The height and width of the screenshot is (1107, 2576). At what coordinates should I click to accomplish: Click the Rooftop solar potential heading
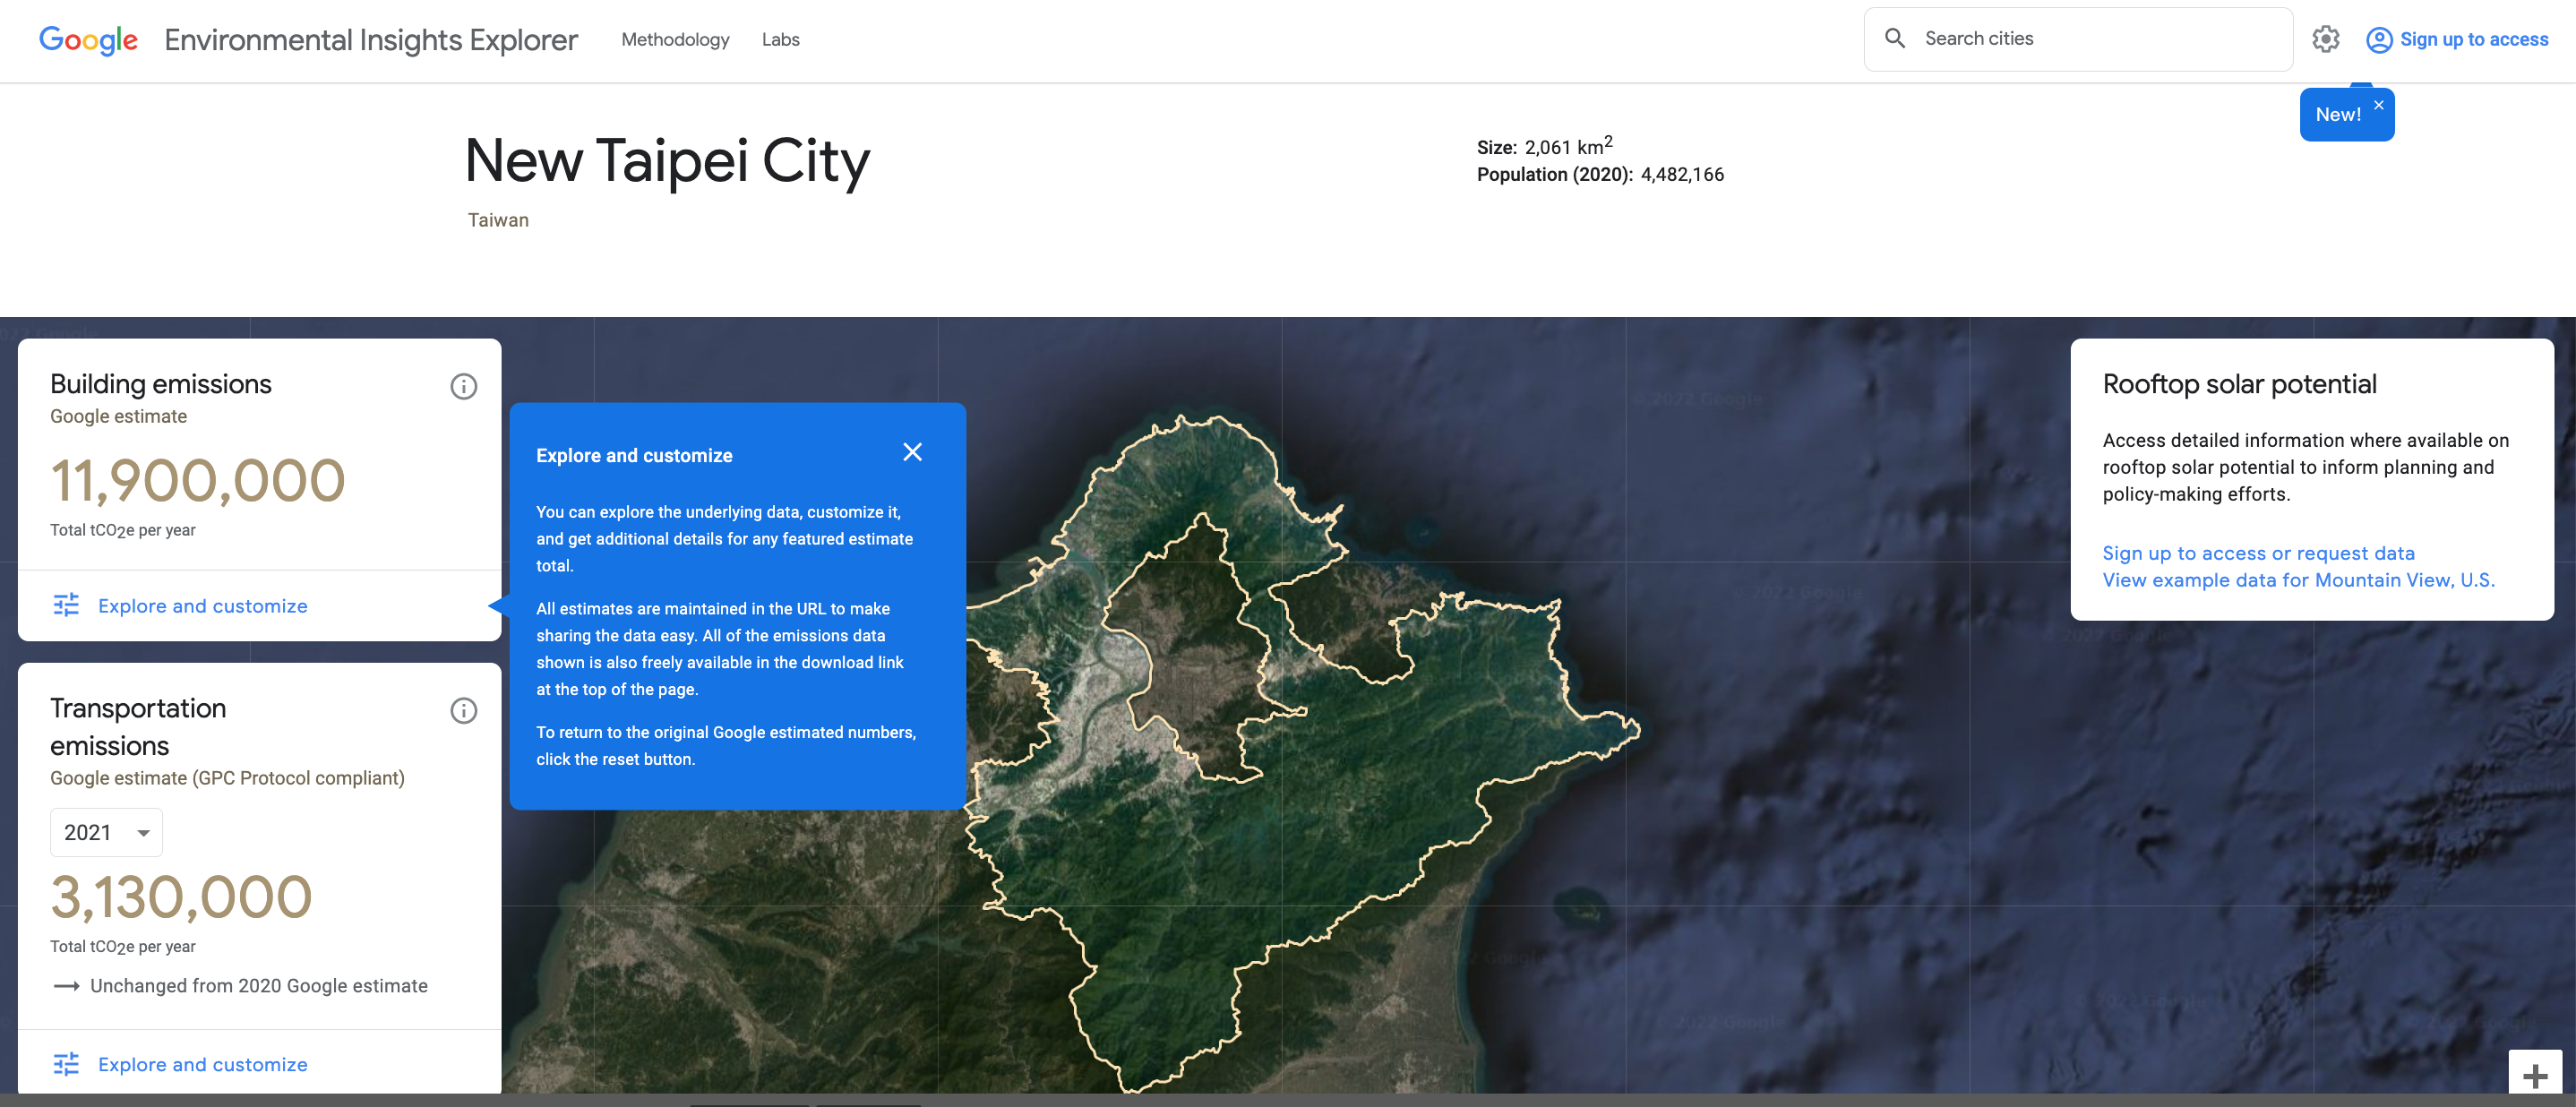click(x=2239, y=385)
